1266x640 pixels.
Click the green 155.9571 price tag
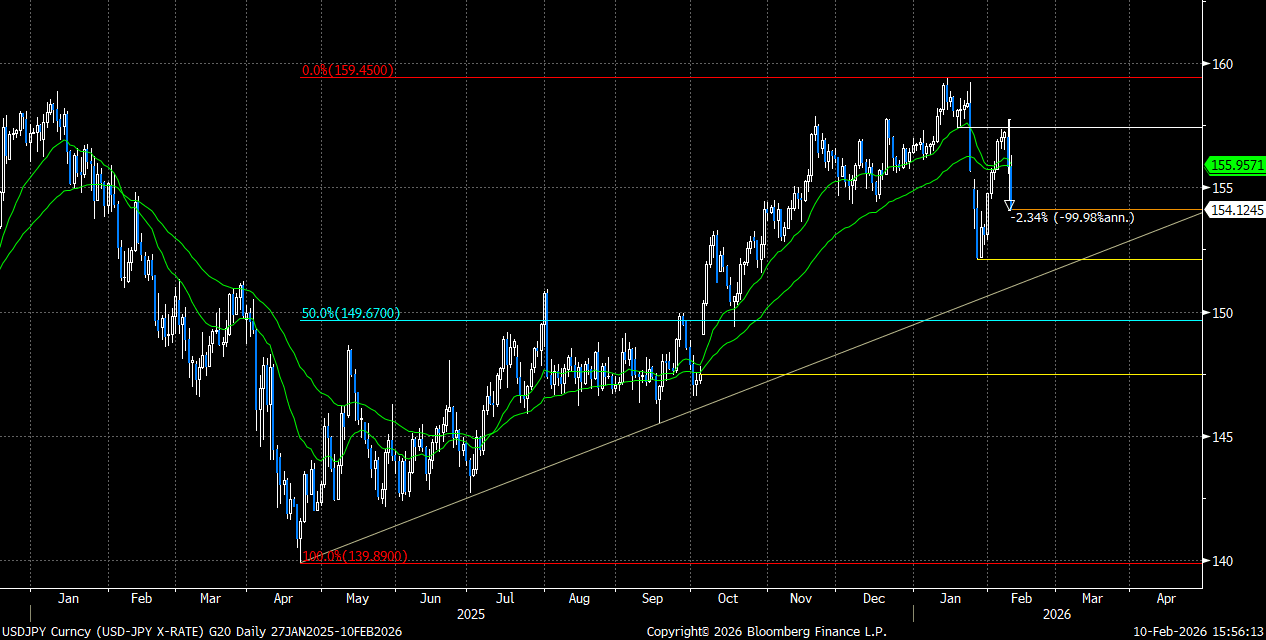(1236, 165)
